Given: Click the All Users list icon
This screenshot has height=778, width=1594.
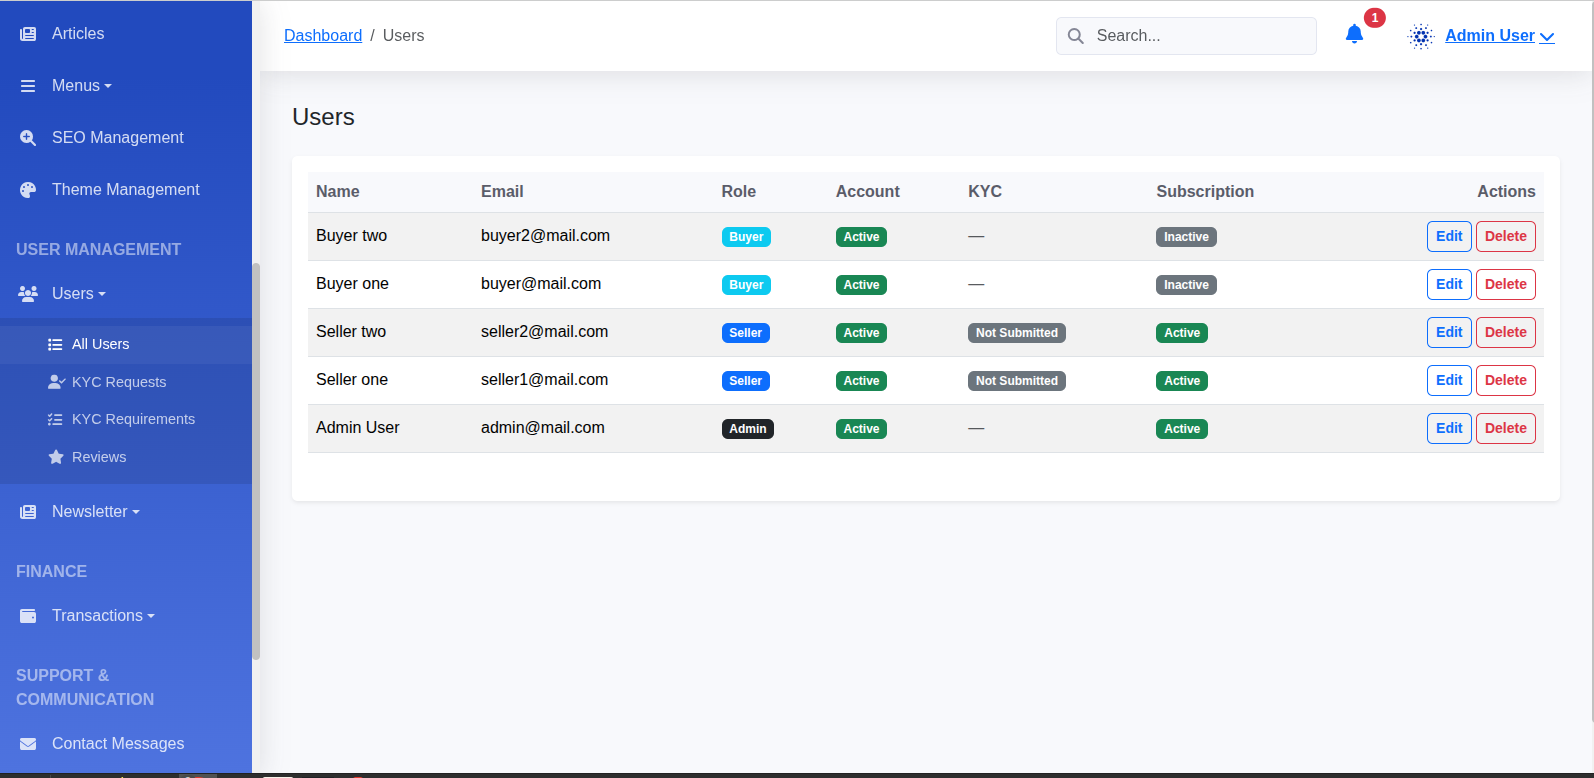Looking at the screenshot, I should (x=55, y=345).
